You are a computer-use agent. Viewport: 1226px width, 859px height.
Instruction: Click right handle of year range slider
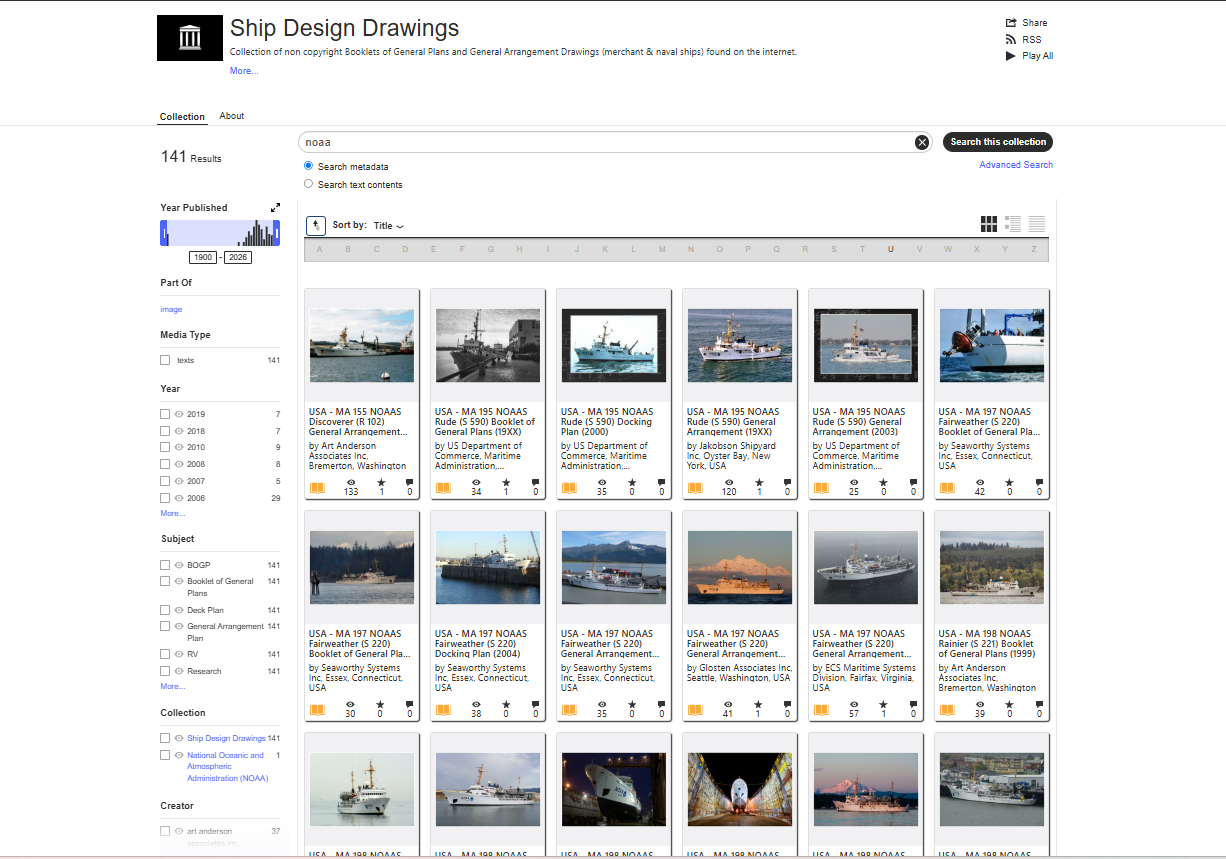point(277,233)
